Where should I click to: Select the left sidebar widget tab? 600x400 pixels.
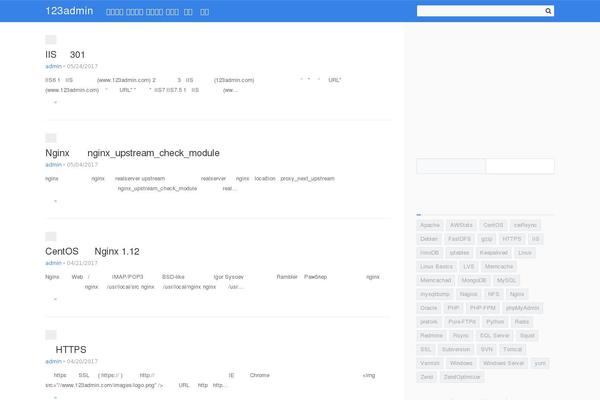(451, 166)
